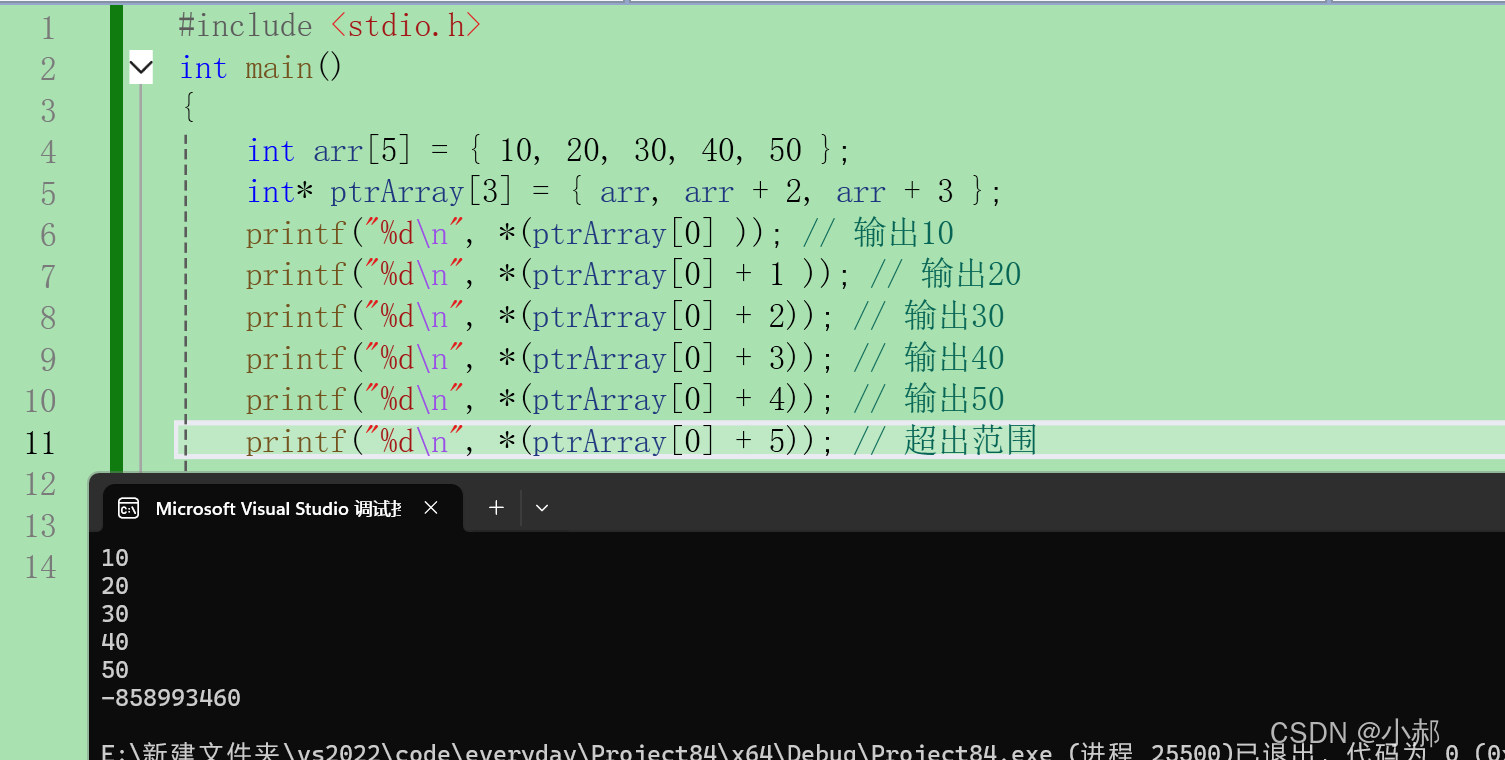Click the 'int main()' declaration
Screen dimensions: 1505x760
point(261,68)
